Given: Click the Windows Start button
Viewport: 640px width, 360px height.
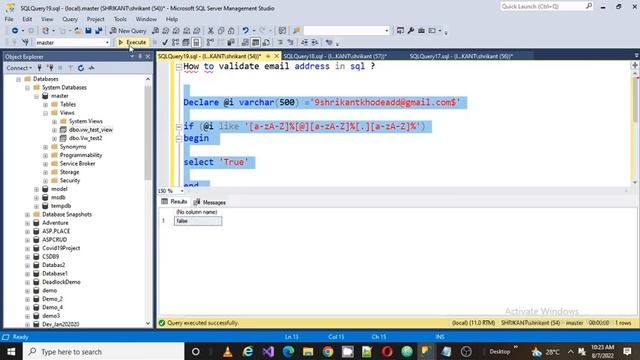Looking at the screenshot, I should tap(11, 351).
